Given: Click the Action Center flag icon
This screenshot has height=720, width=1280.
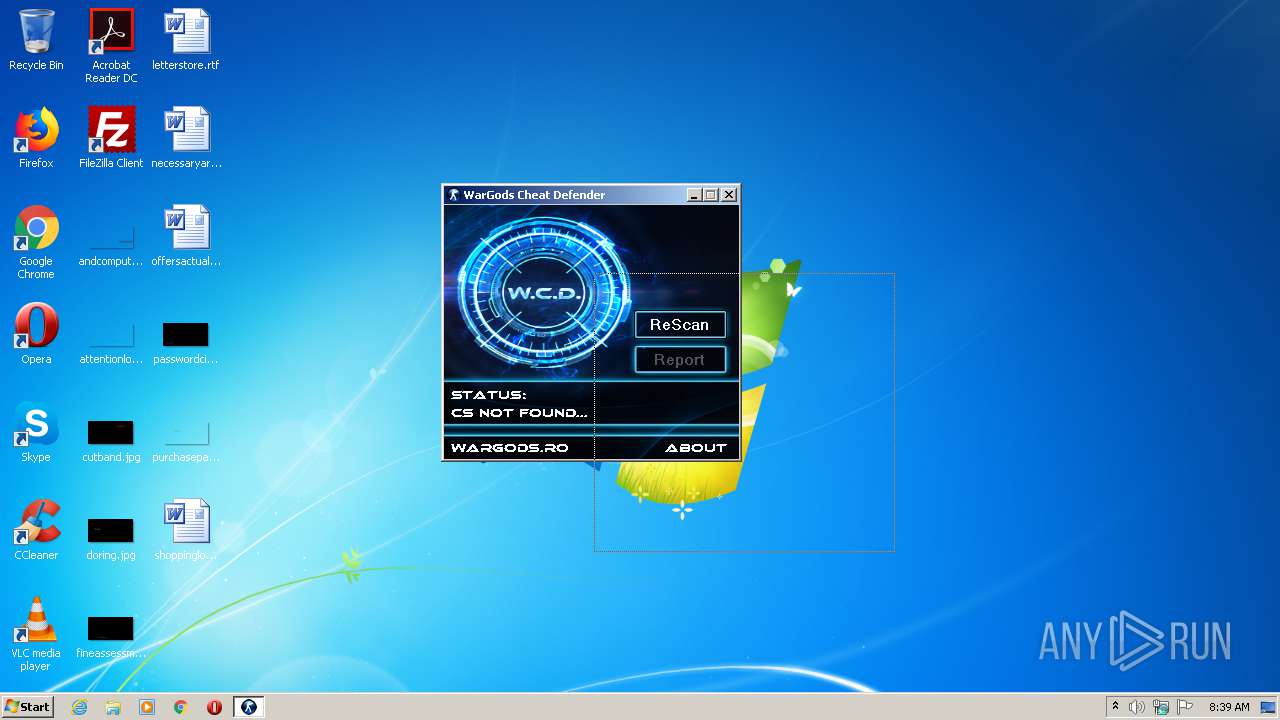Looking at the screenshot, I should tap(1185, 707).
